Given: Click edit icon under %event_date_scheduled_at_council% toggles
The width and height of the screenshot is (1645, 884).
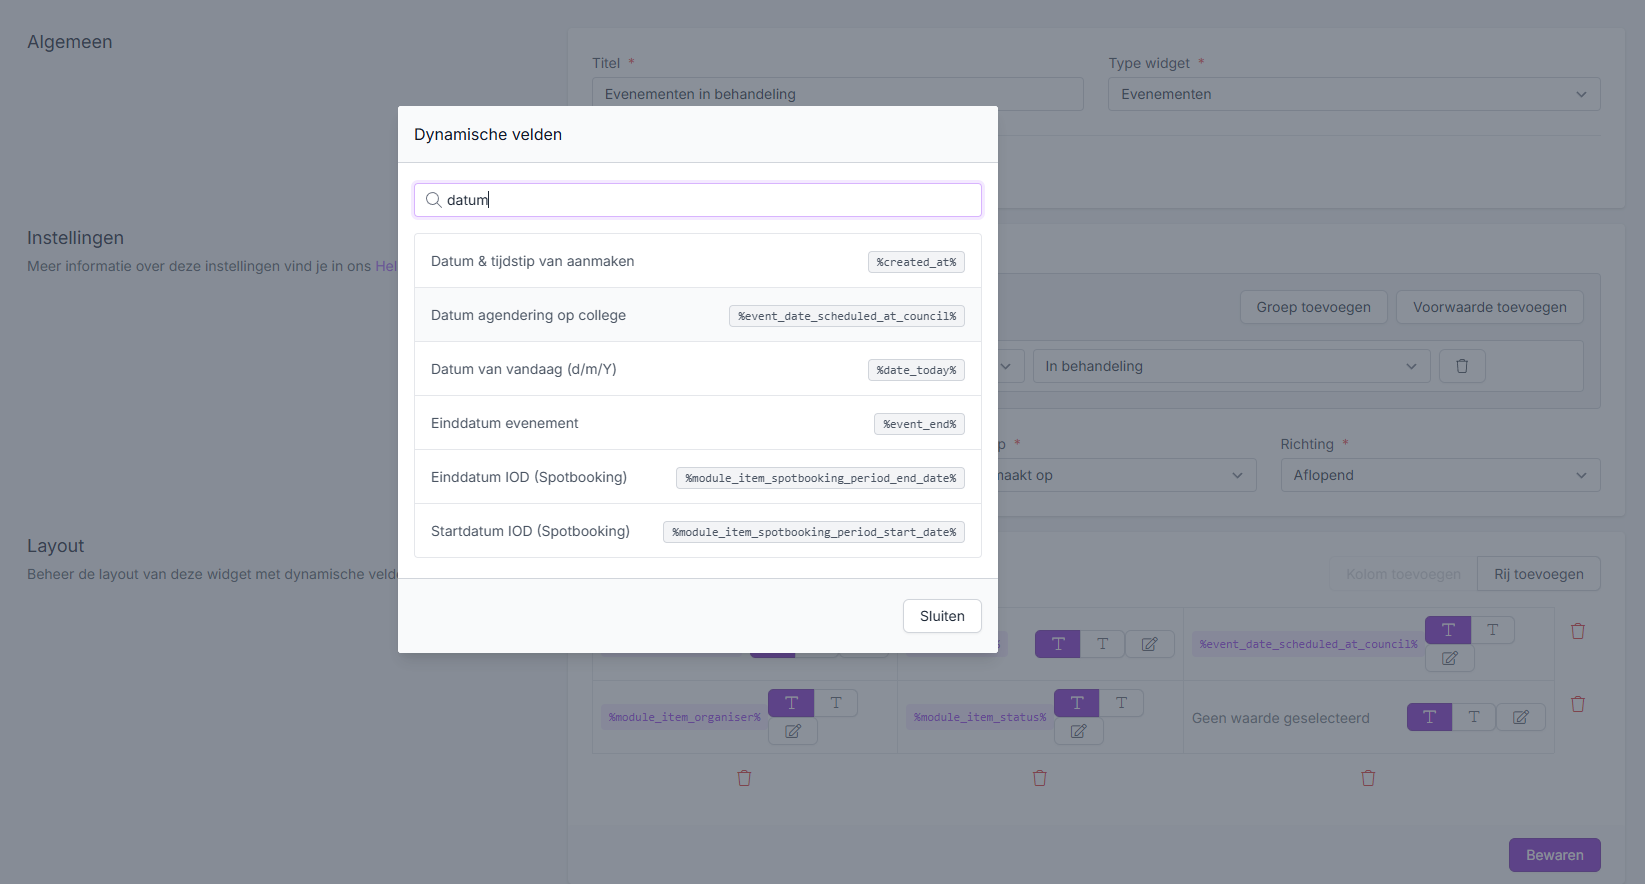Looking at the screenshot, I should coord(1449,658).
